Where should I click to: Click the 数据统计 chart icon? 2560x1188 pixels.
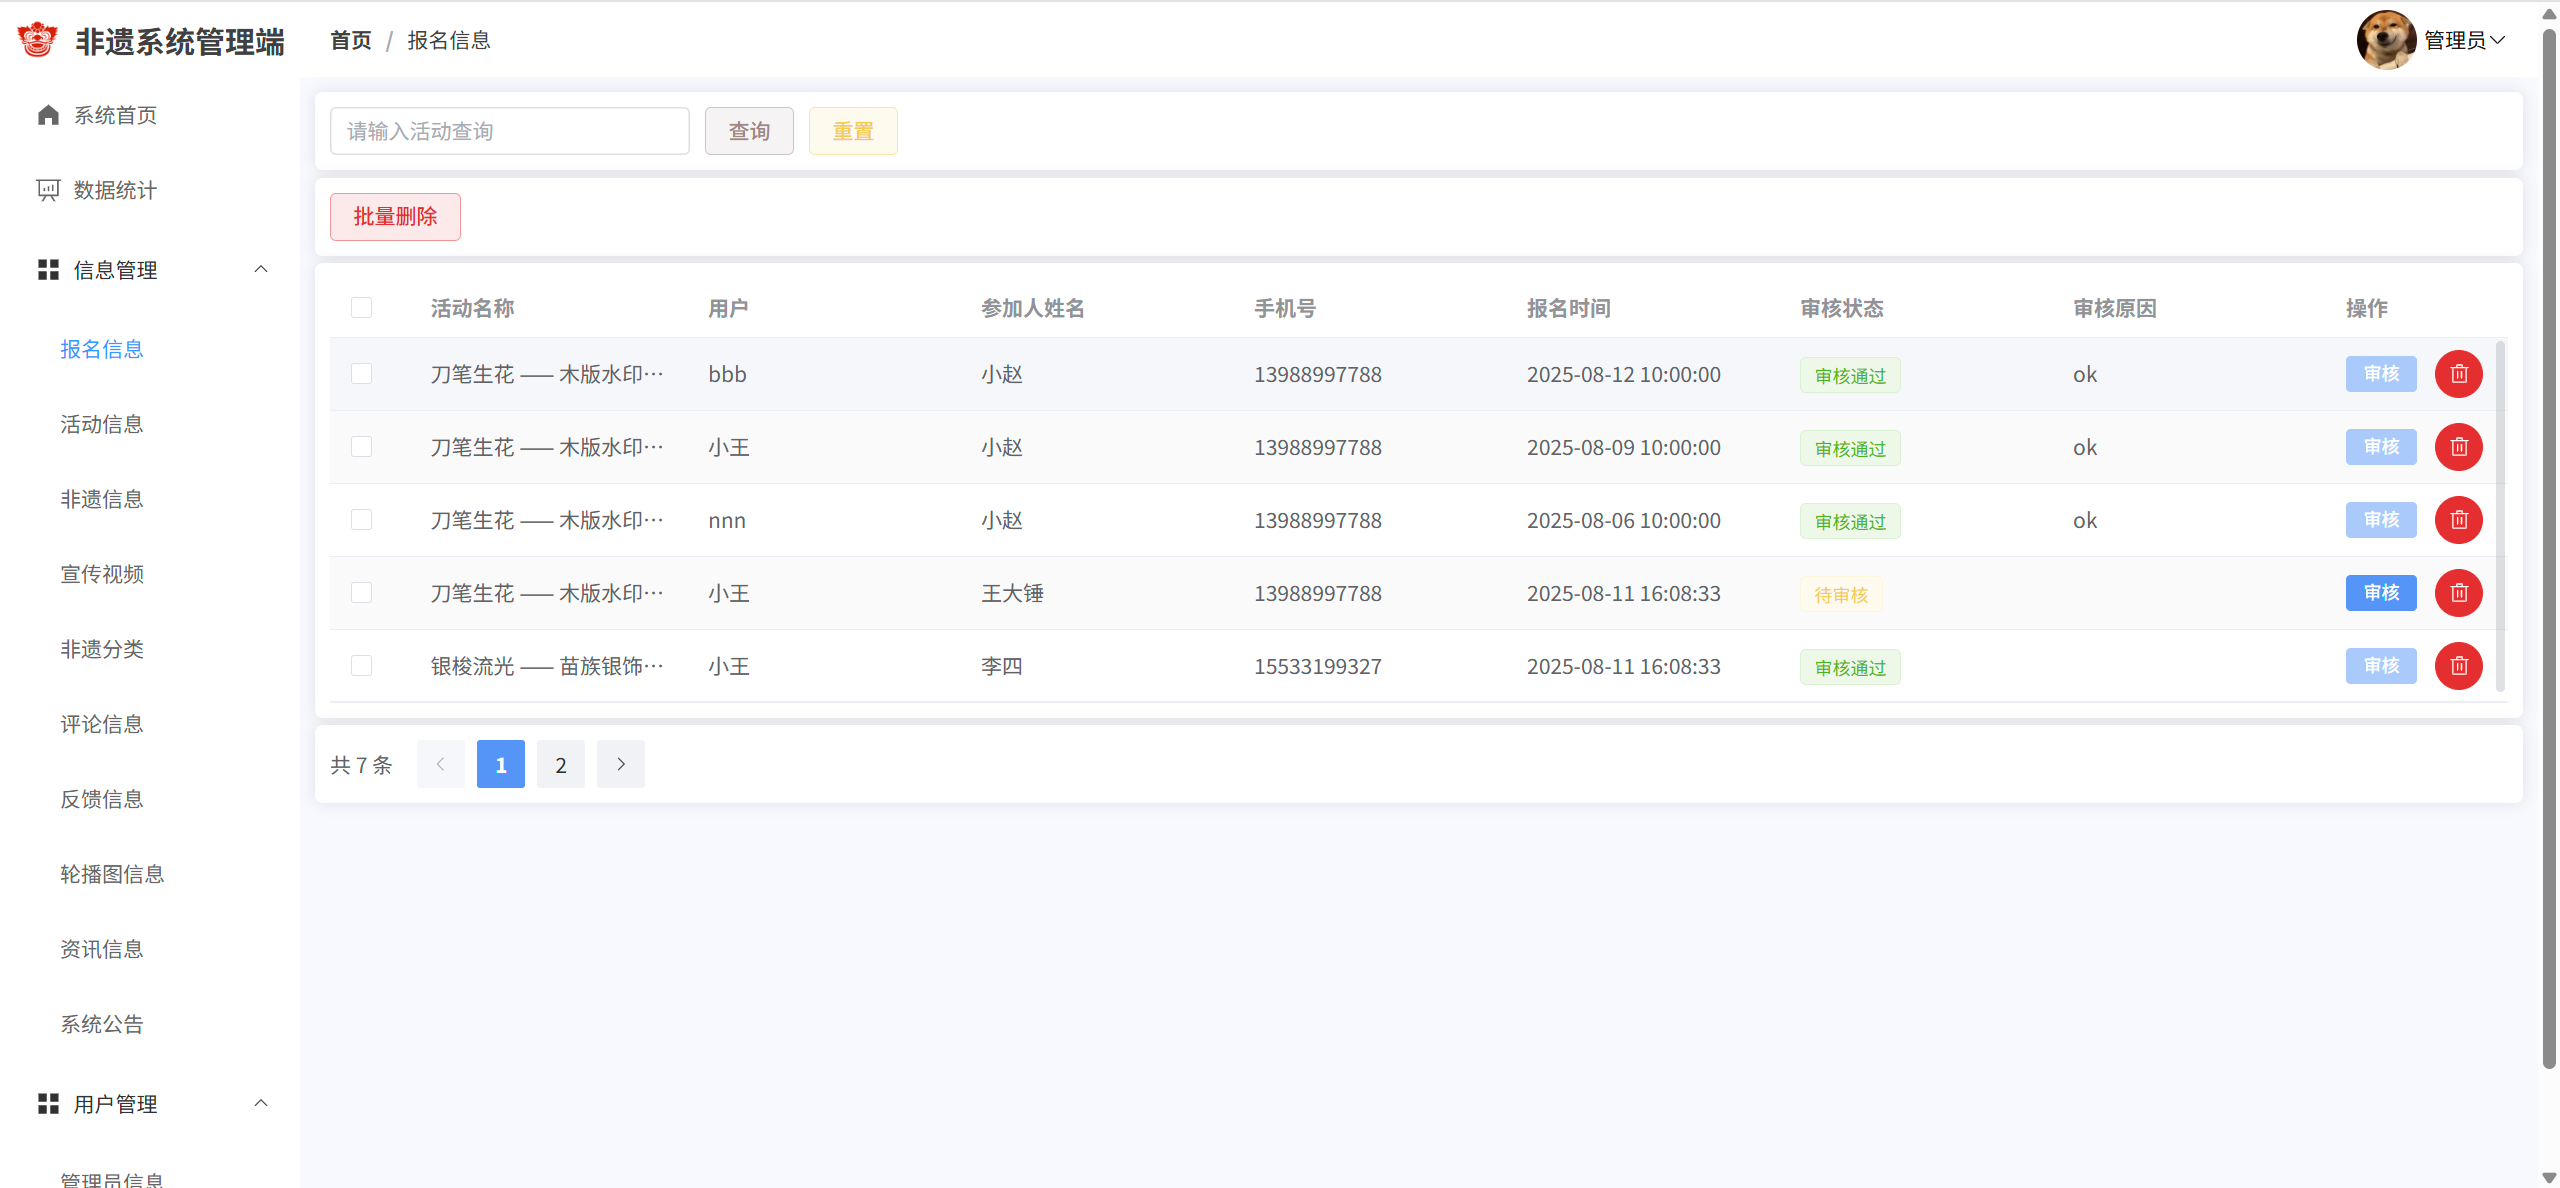coord(48,190)
